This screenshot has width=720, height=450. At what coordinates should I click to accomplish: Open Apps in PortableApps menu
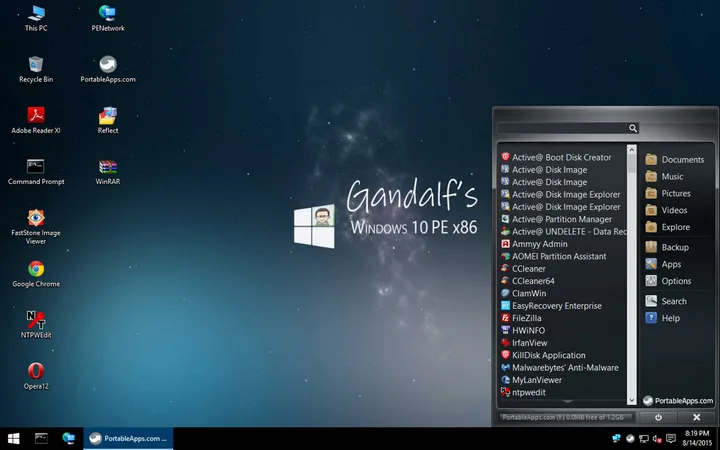pyautogui.click(x=663, y=264)
